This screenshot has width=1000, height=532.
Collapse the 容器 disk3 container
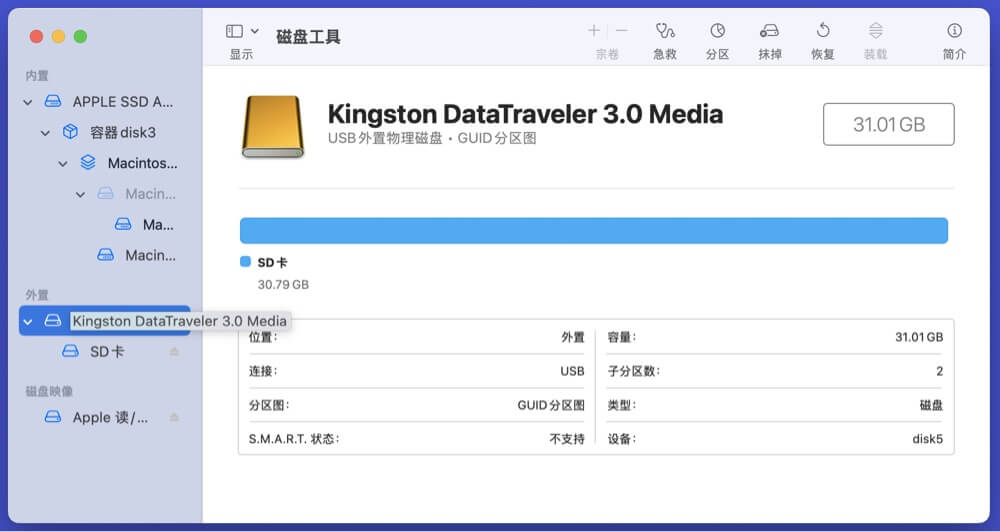coord(45,133)
